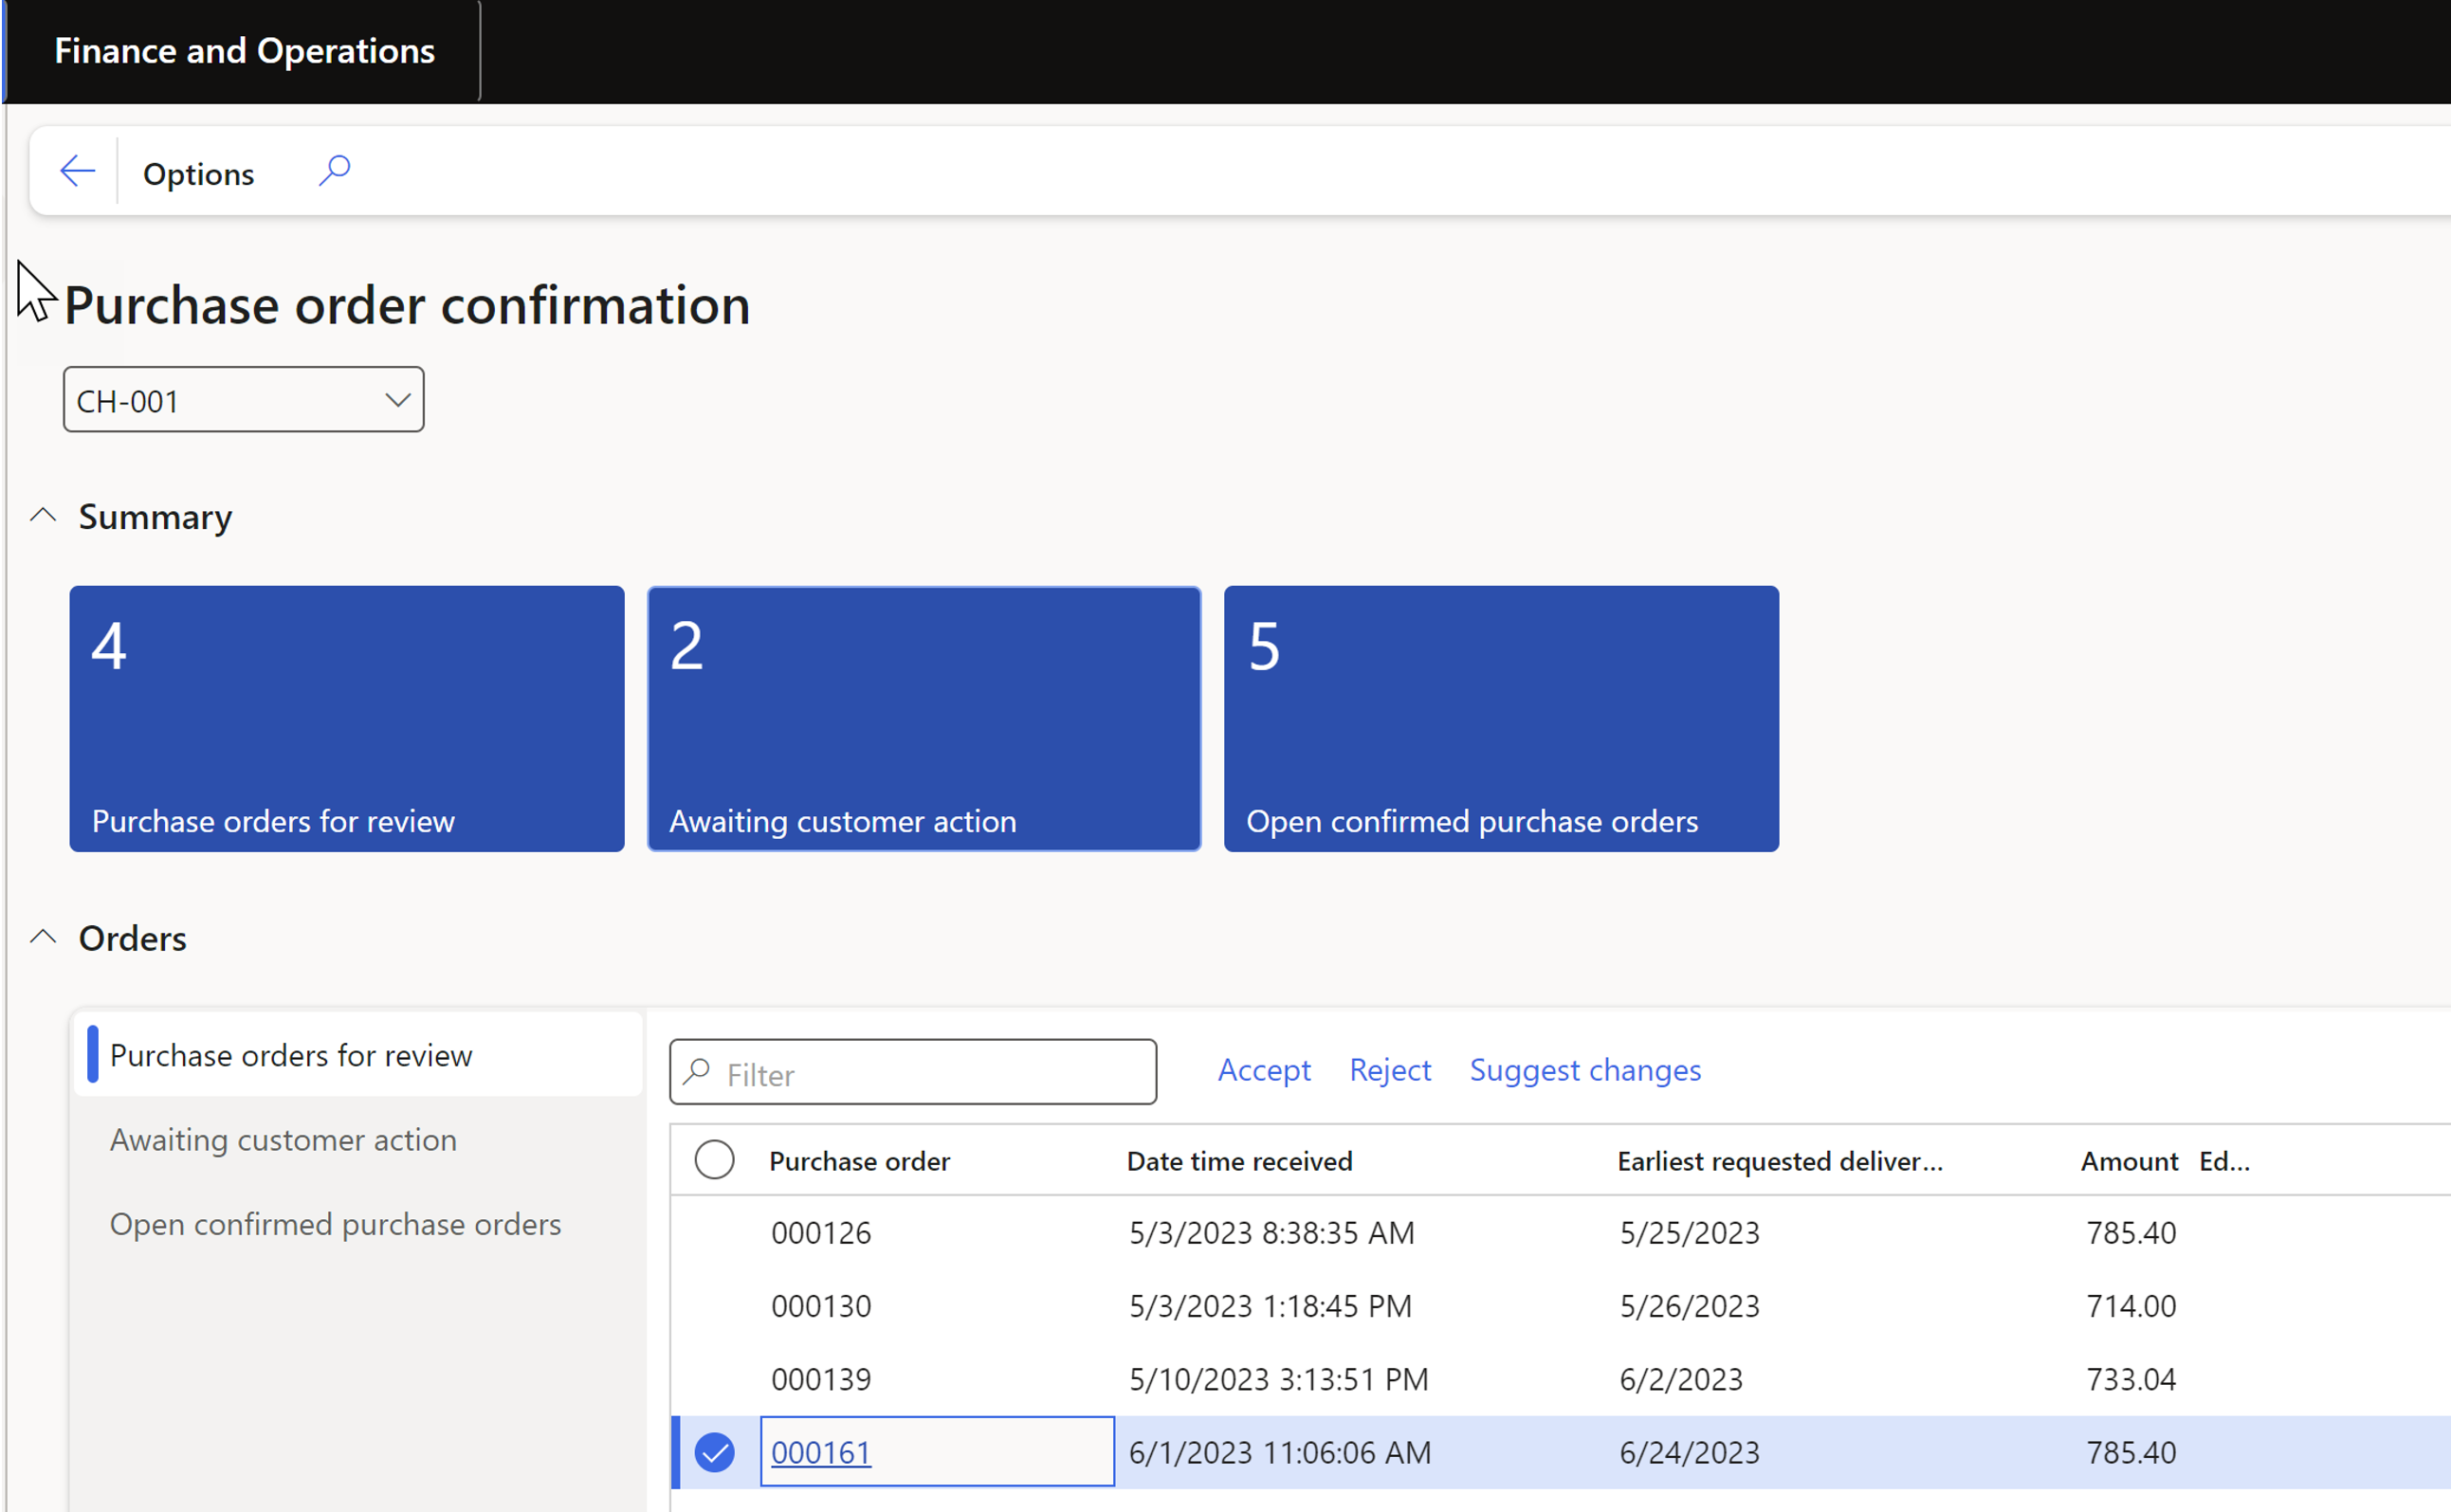Select the Purchase orders for review tab
2451x1512 pixels.
click(358, 1055)
